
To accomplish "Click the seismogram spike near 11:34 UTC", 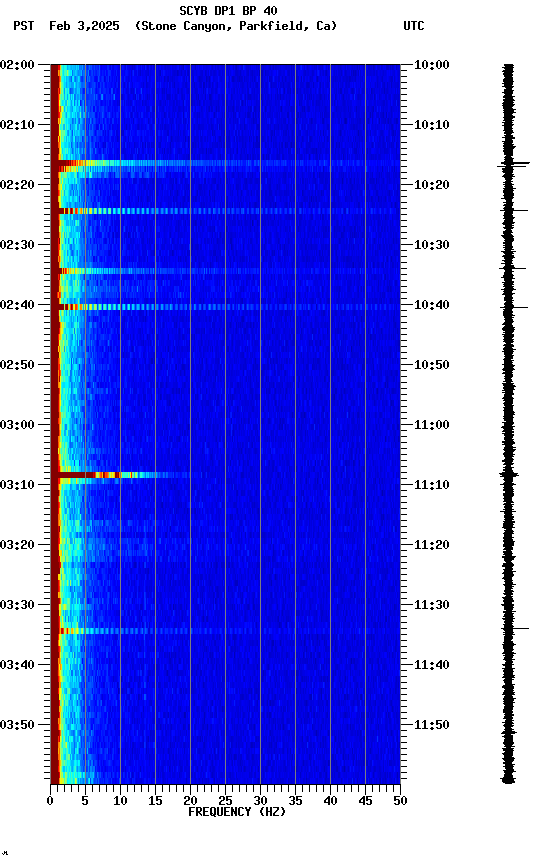I will [x=515, y=628].
